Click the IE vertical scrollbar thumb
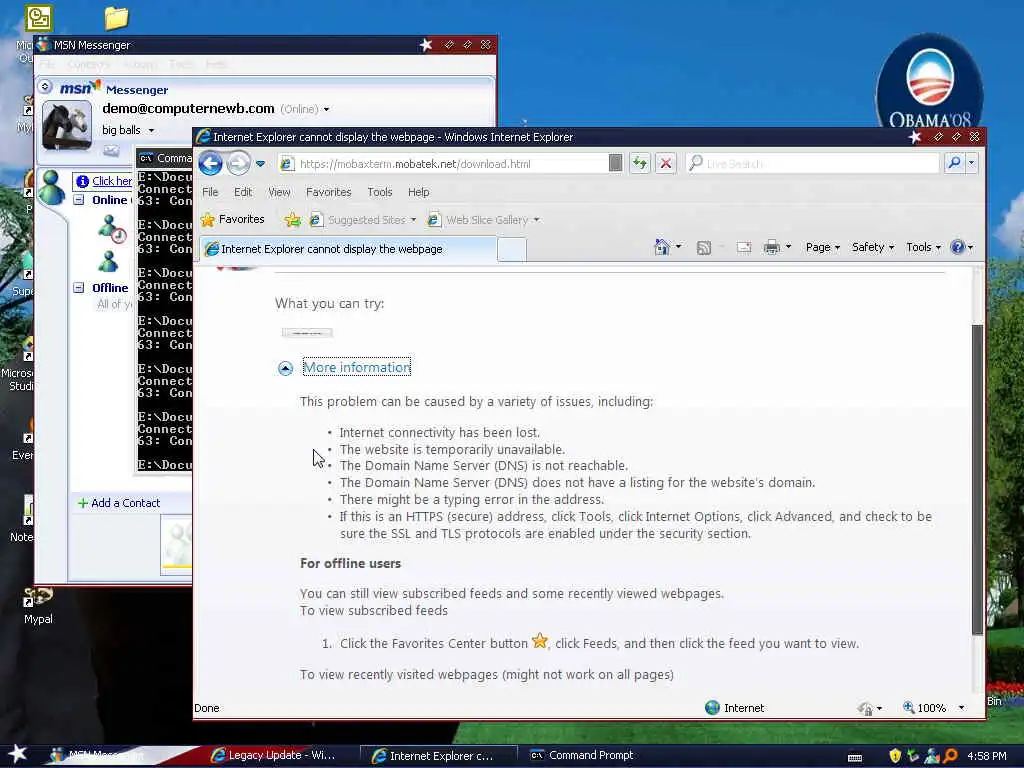 (977, 479)
